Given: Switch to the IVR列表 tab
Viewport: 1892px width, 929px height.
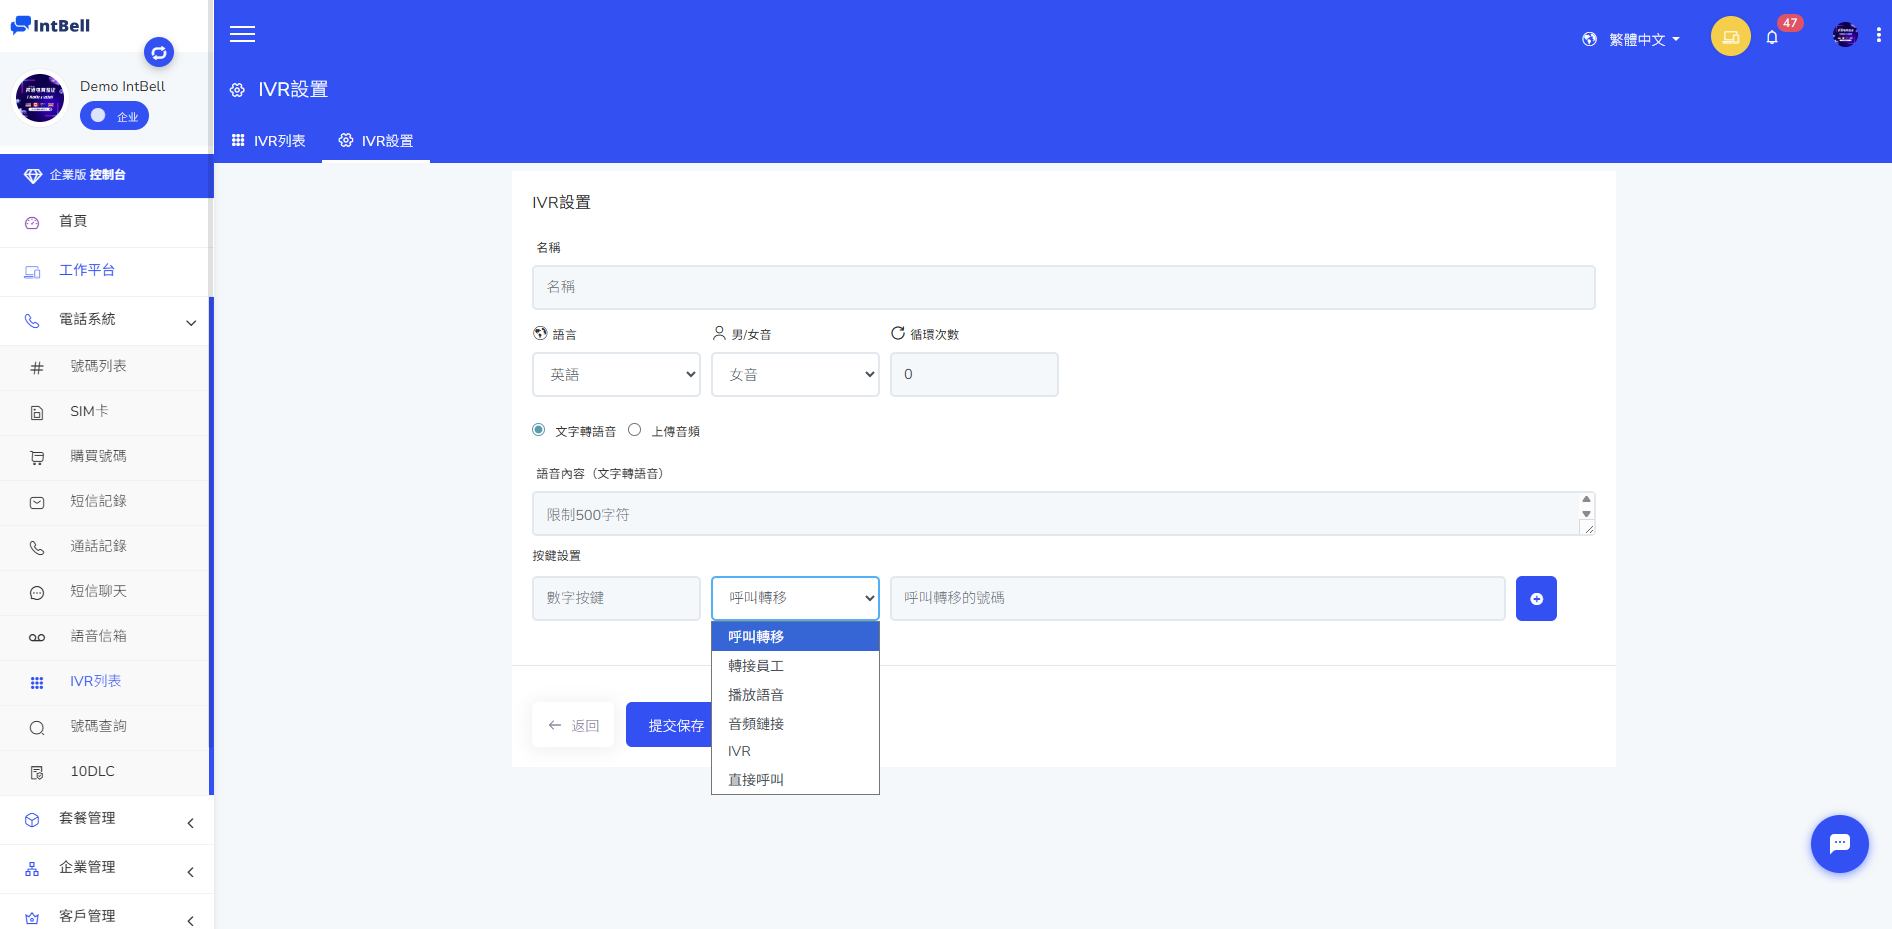Looking at the screenshot, I should pyautogui.click(x=269, y=141).
